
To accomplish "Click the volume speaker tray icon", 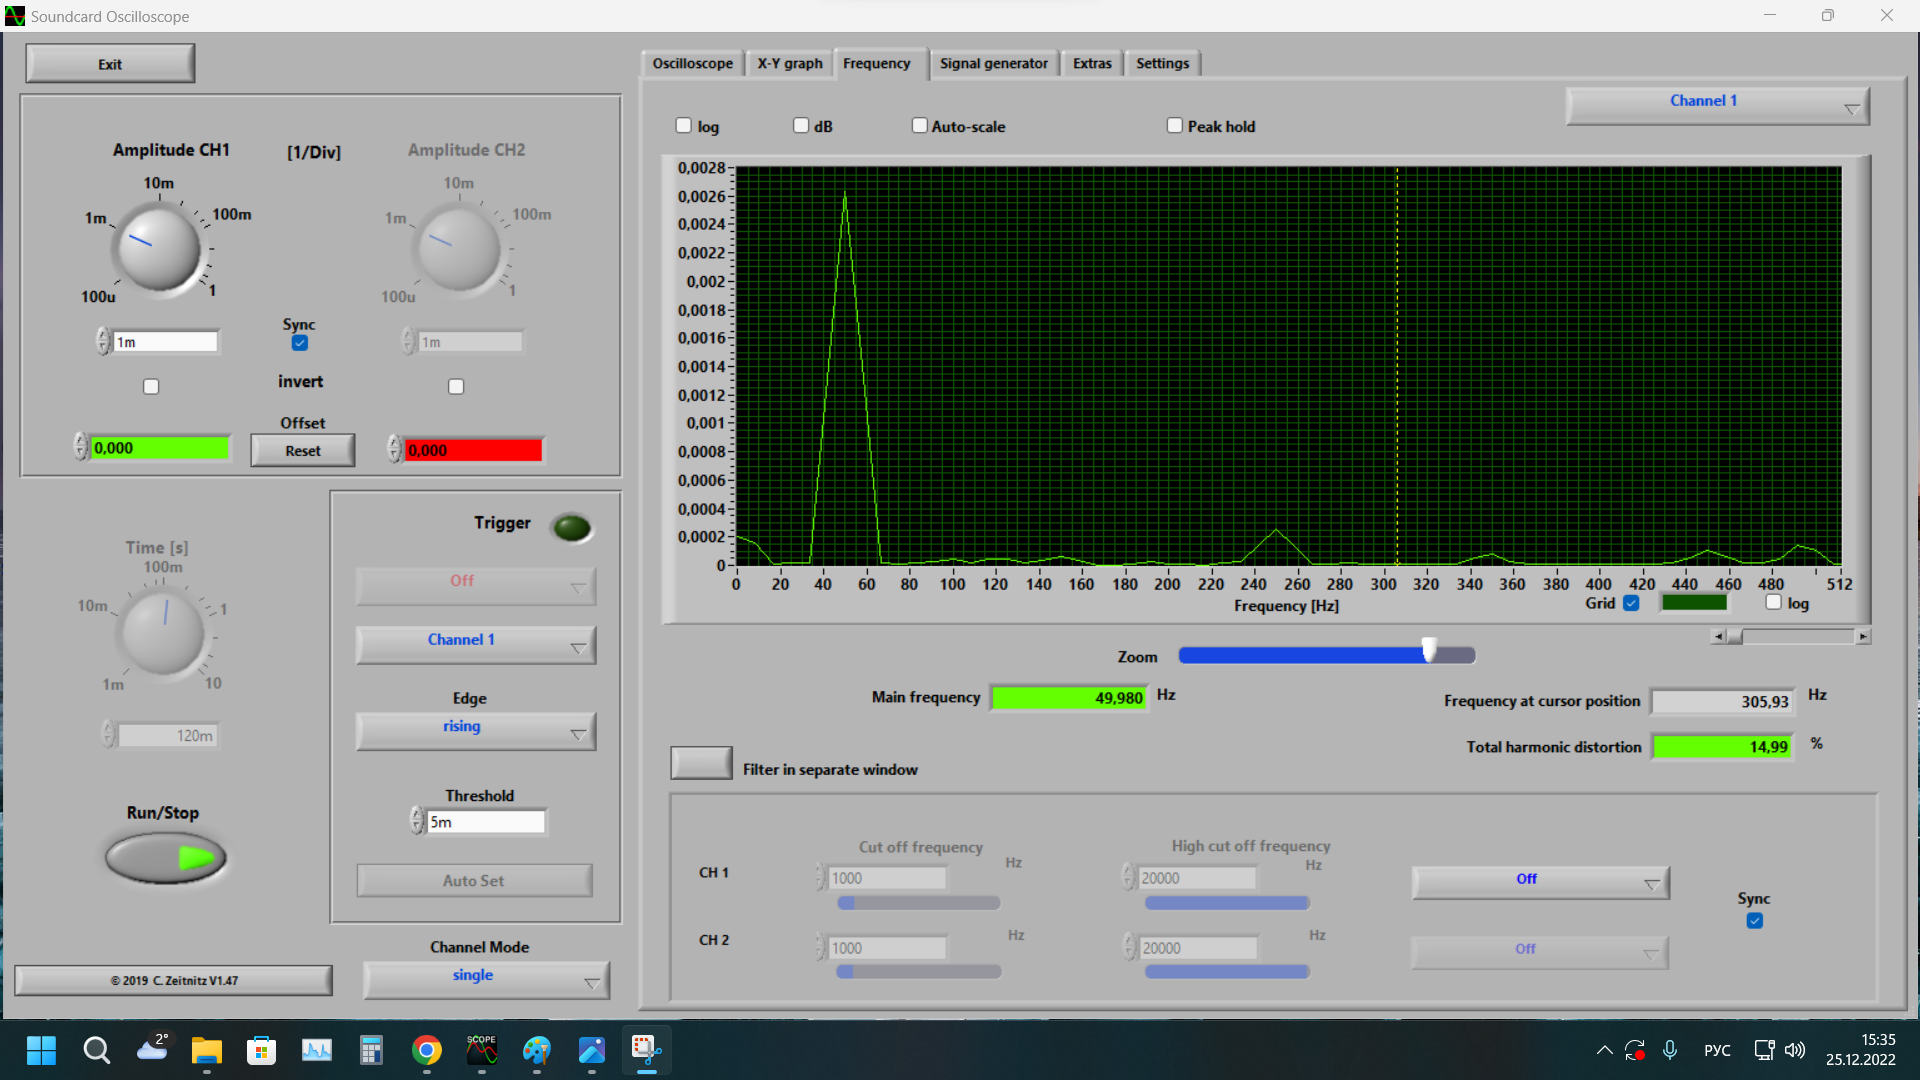I will (x=1796, y=1050).
